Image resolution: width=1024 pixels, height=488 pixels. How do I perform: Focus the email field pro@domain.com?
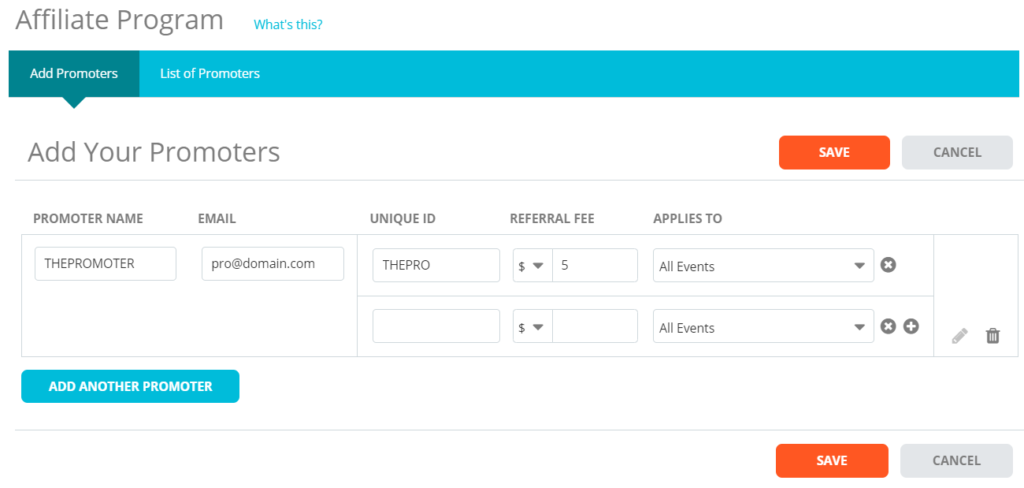tap(272, 264)
